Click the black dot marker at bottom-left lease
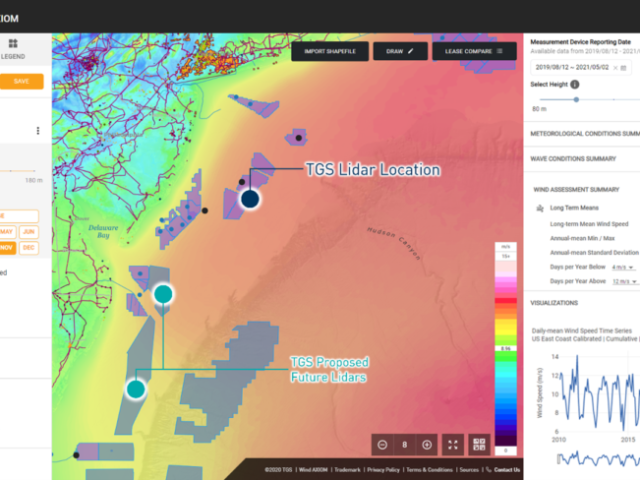The width and height of the screenshot is (640, 480). [x=76, y=455]
